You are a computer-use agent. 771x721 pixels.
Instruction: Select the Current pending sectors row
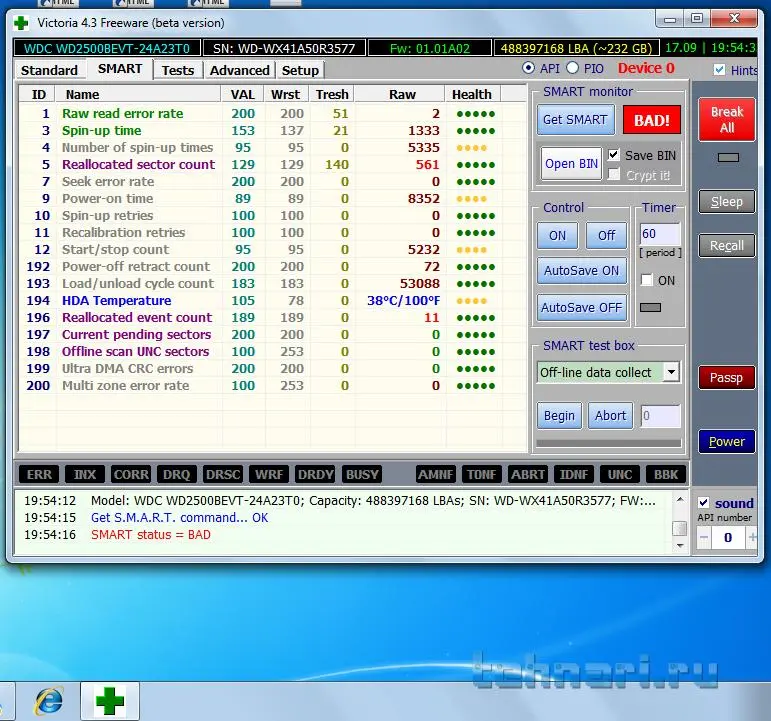click(272, 334)
